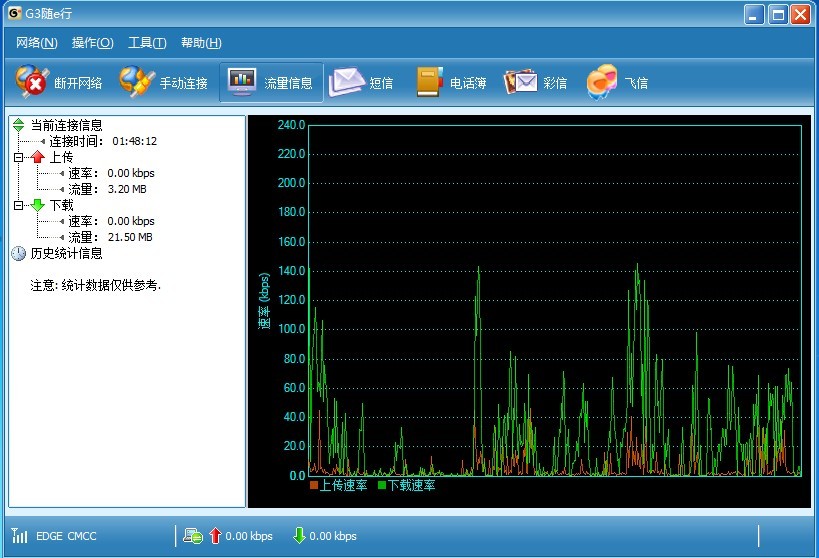819x558 pixels.
Task: Click the 100.0 axis label
Action: pyautogui.click(x=291, y=329)
